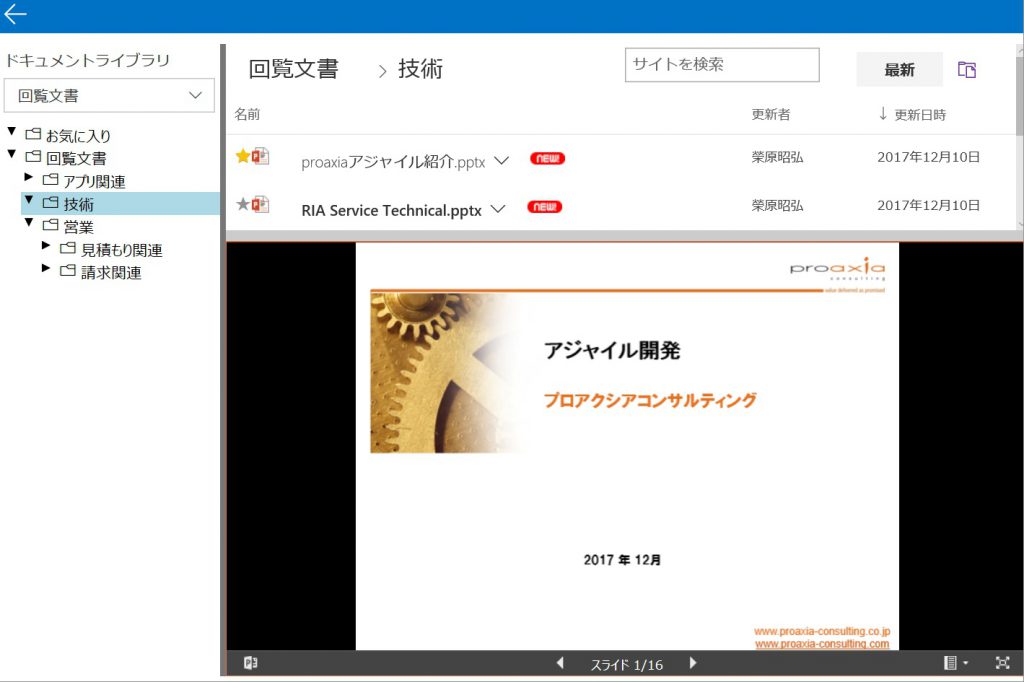Collapse the 技術 folder node

[29, 200]
